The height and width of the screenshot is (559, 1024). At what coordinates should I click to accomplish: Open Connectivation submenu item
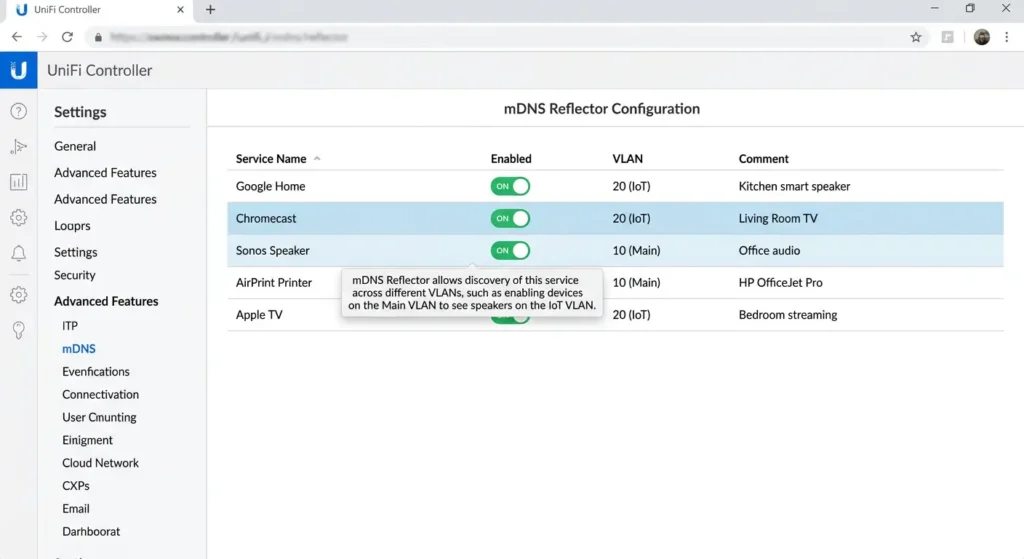pos(100,394)
